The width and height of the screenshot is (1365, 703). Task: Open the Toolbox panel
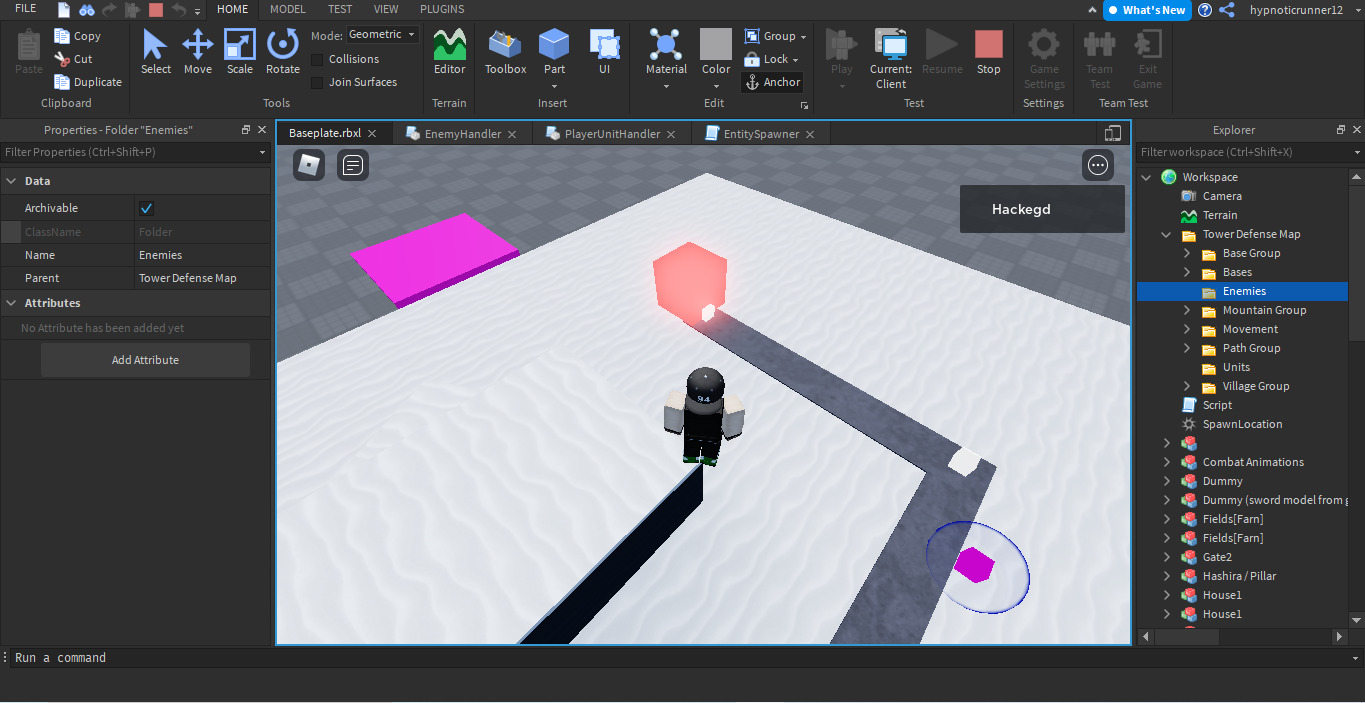505,51
